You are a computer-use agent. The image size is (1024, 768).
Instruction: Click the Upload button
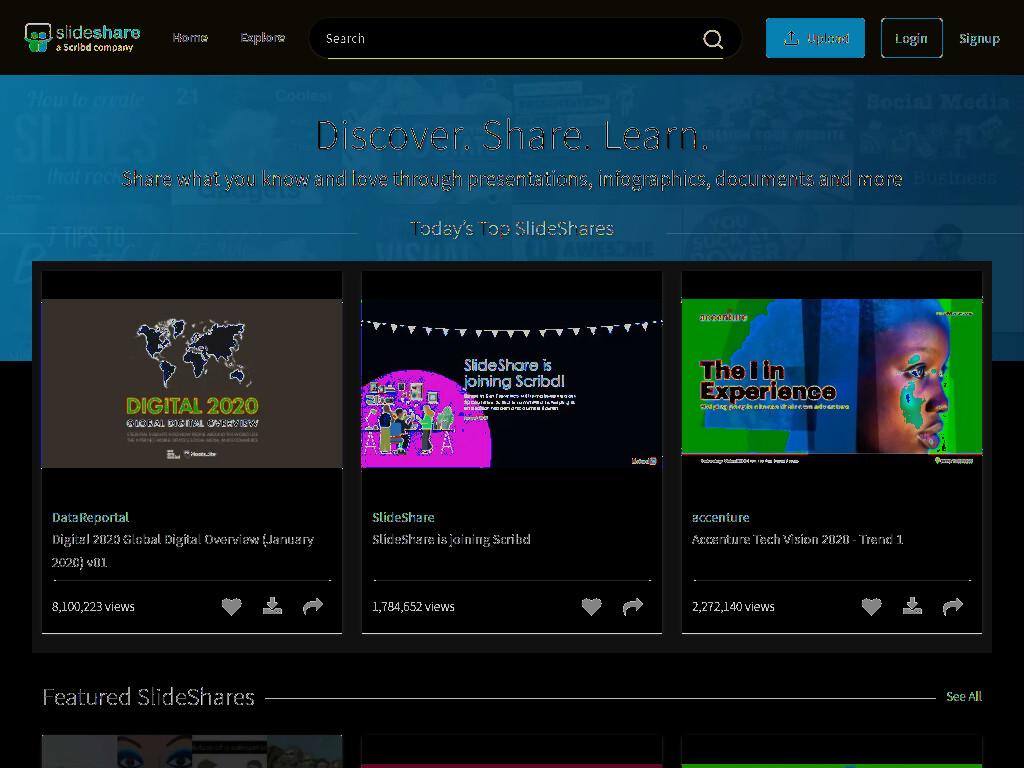815,38
